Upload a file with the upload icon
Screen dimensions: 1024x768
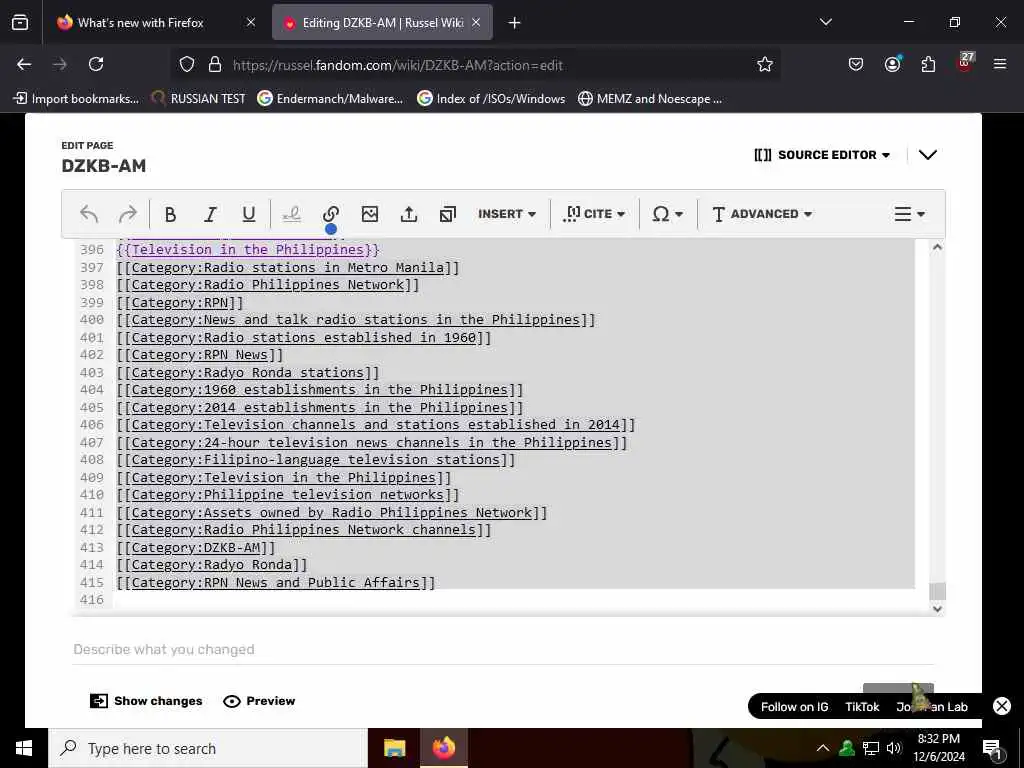tap(409, 214)
